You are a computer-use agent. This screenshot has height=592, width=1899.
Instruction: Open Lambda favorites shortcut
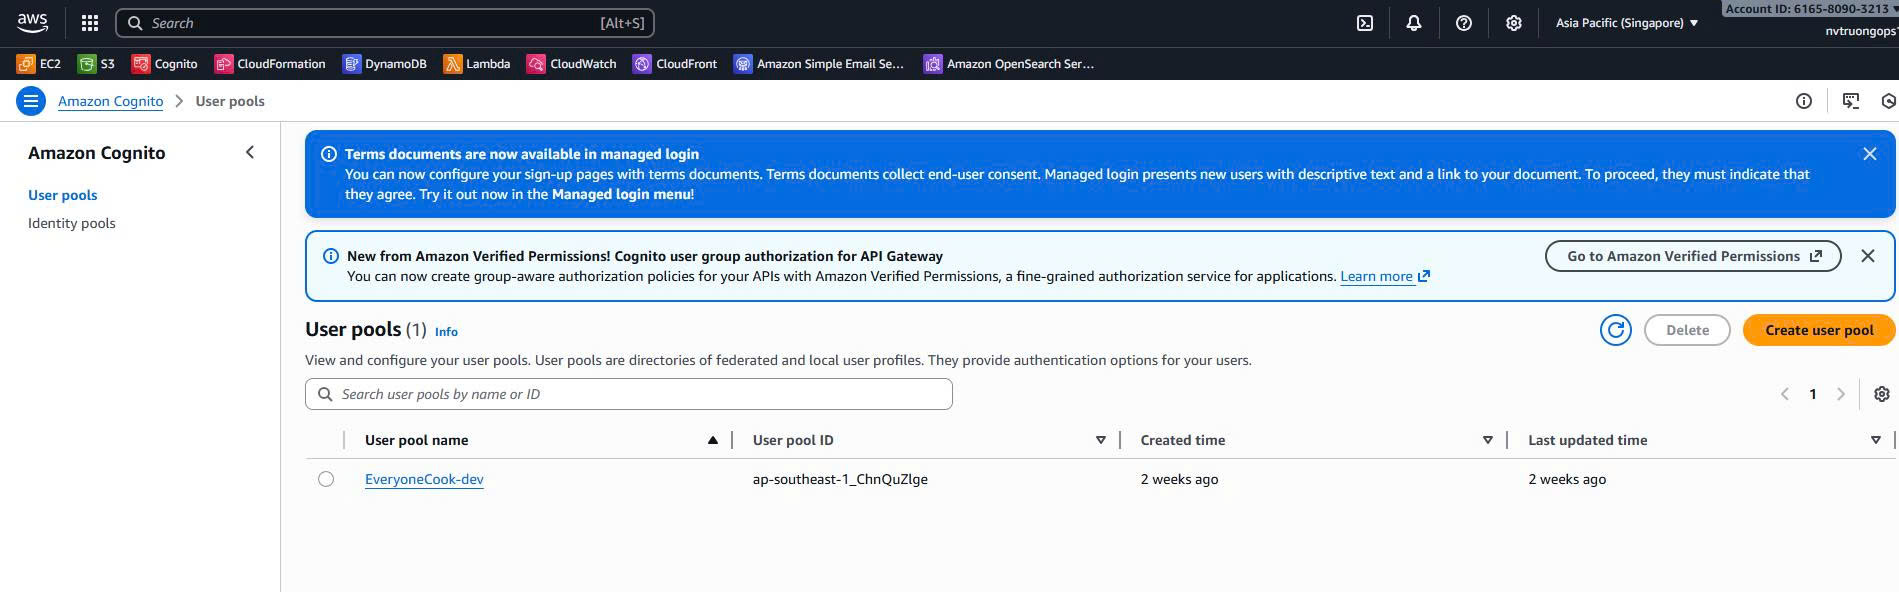(x=477, y=64)
